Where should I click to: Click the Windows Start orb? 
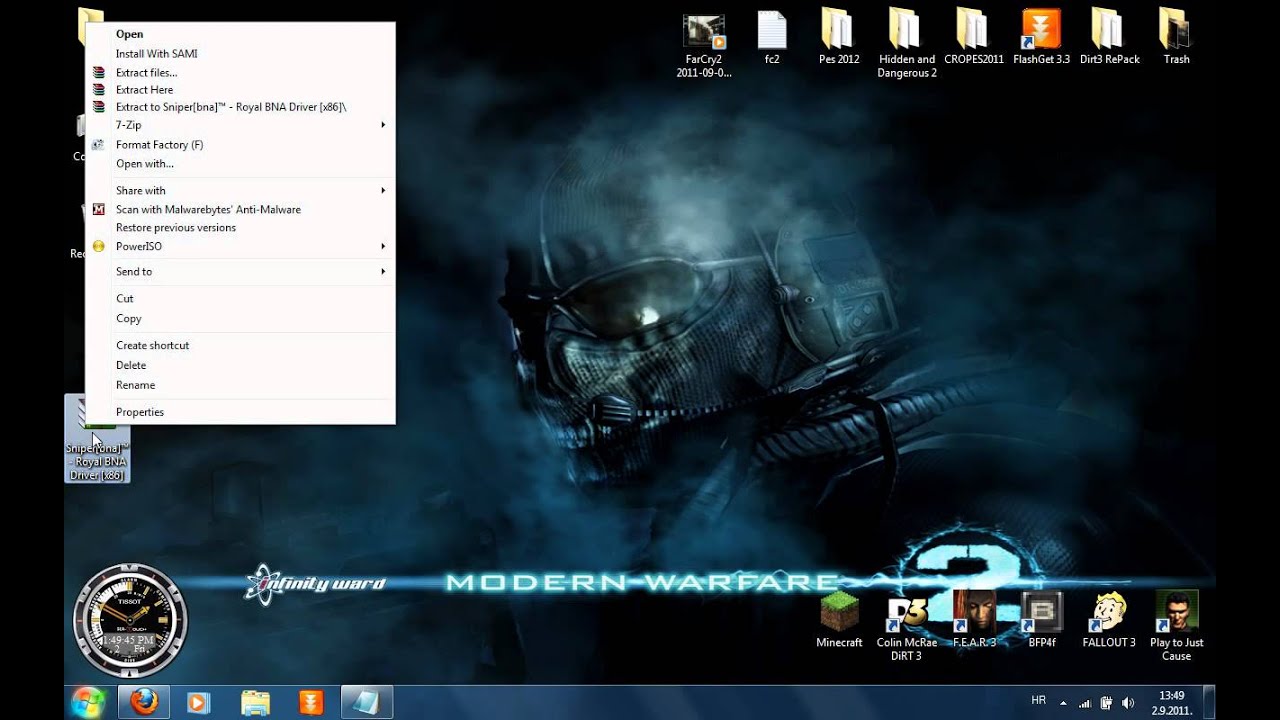[88, 702]
